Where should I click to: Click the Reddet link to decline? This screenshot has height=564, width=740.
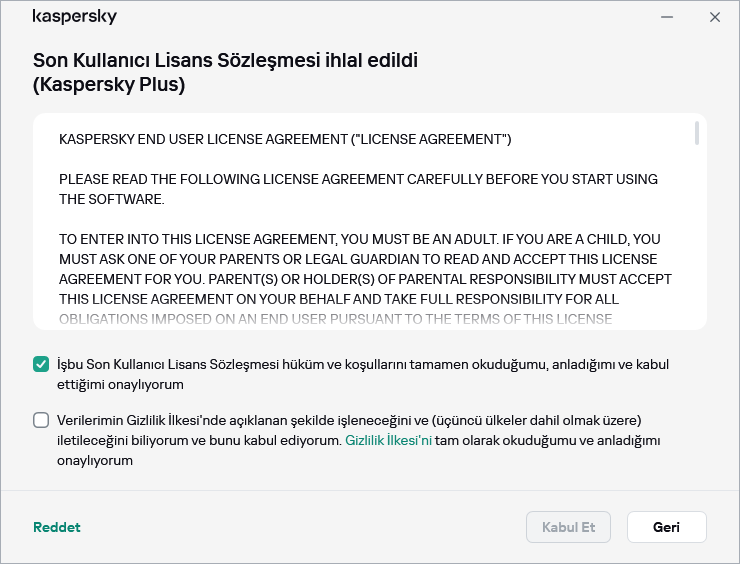[56, 527]
